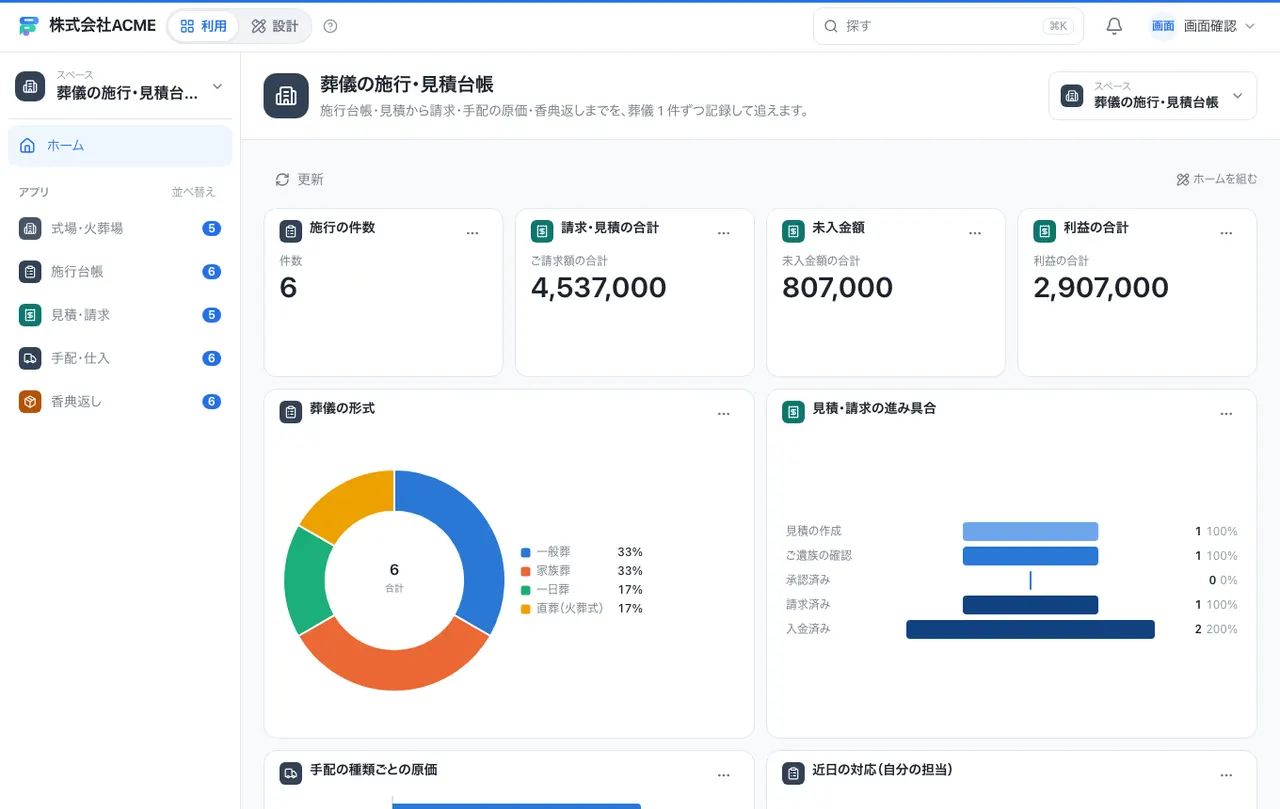Switch to 利用 mode toggle

pyautogui.click(x=204, y=26)
